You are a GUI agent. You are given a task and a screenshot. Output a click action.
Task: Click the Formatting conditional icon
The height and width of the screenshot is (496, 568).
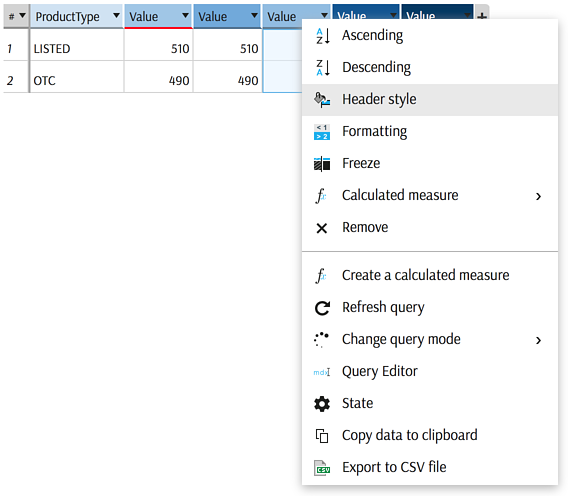pos(322,132)
